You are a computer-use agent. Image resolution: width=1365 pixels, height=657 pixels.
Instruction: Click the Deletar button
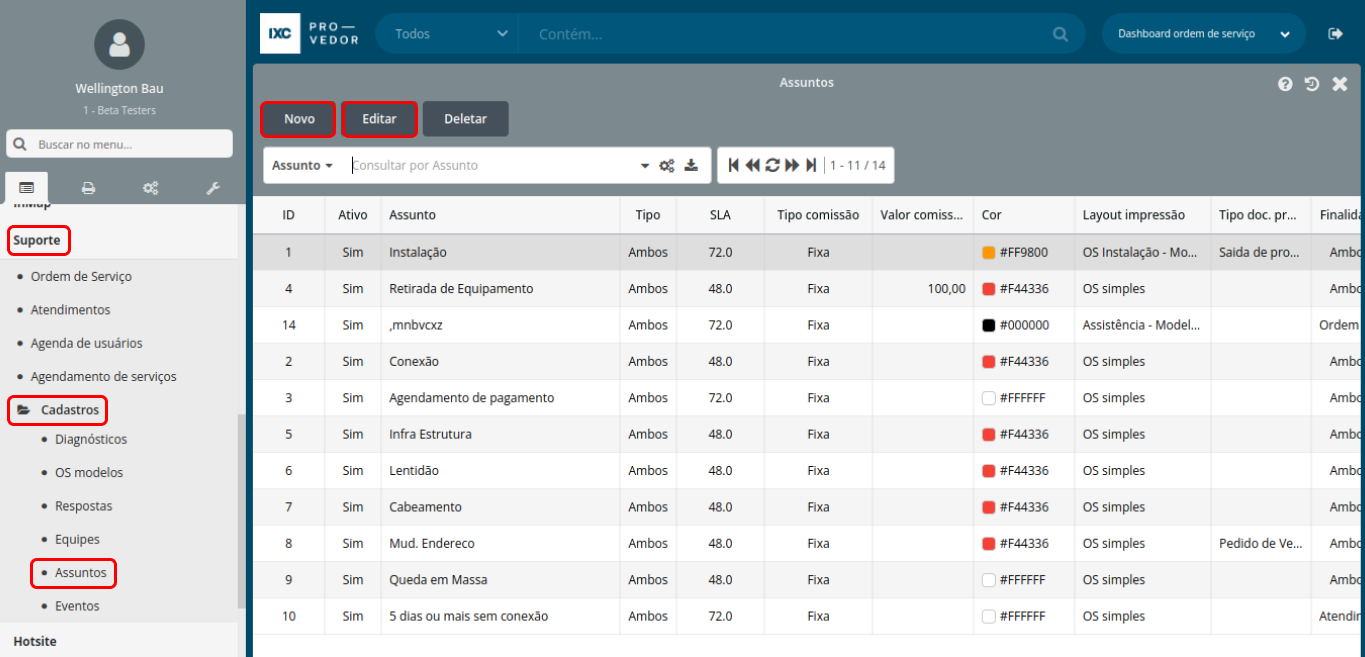[466, 119]
